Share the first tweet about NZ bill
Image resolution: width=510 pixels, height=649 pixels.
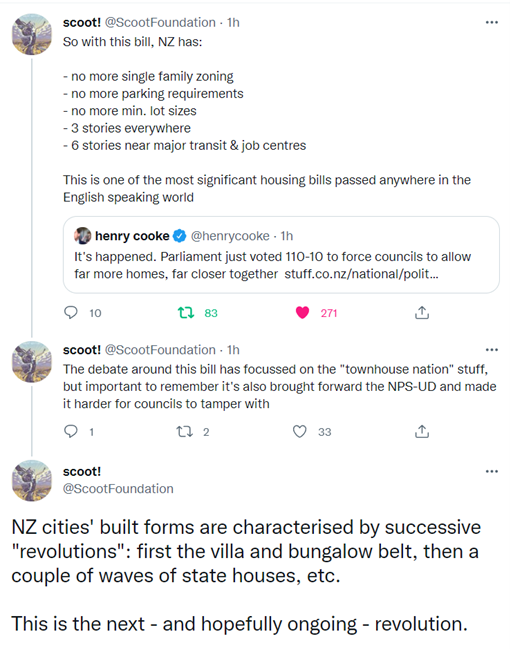coord(421,312)
